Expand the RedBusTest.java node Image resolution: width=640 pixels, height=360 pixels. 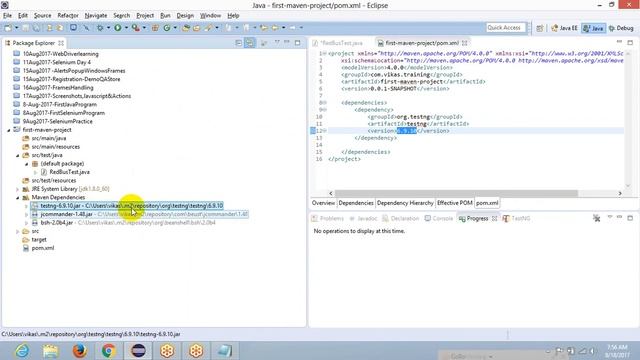pyautogui.click(x=36, y=172)
